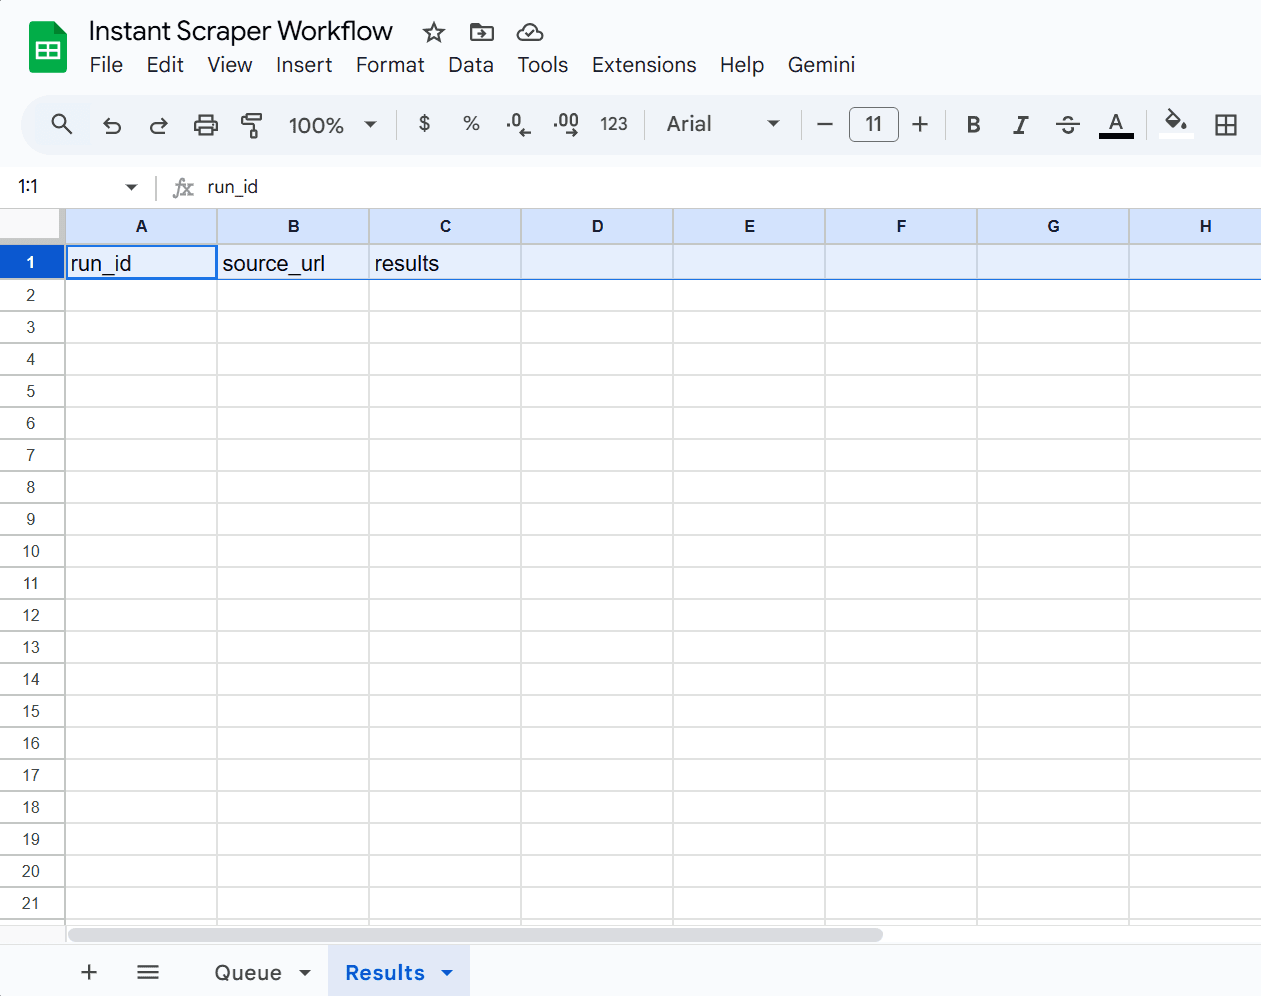
Task: Open the text color picker
Action: pyautogui.click(x=1116, y=124)
